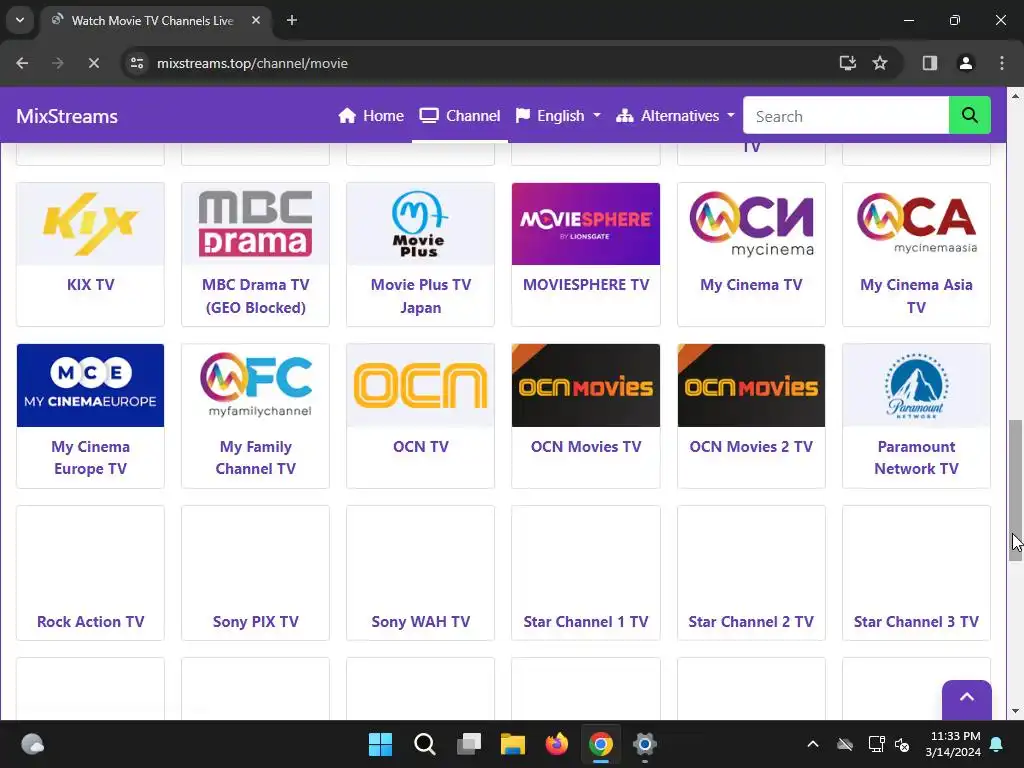Click Movie Plus TV Japan link

pyautogui.click(x=421, y=296)
